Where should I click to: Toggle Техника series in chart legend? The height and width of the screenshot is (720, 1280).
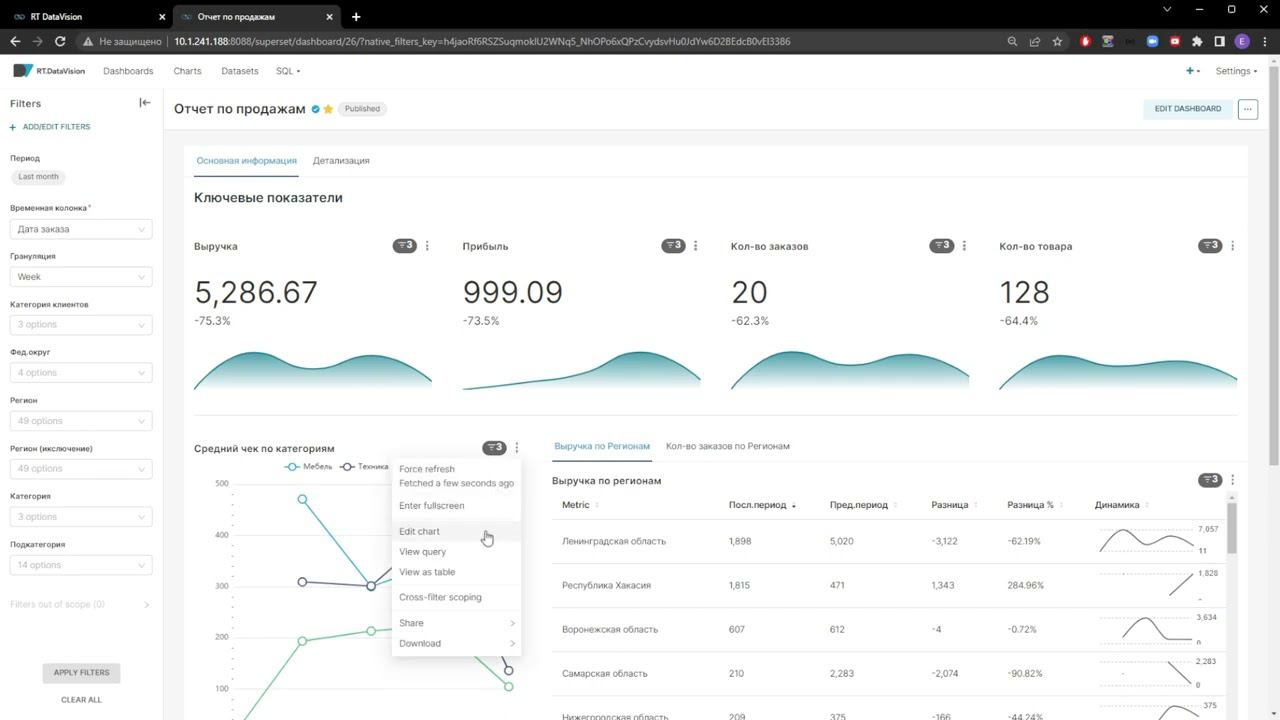tap(364, 466)
